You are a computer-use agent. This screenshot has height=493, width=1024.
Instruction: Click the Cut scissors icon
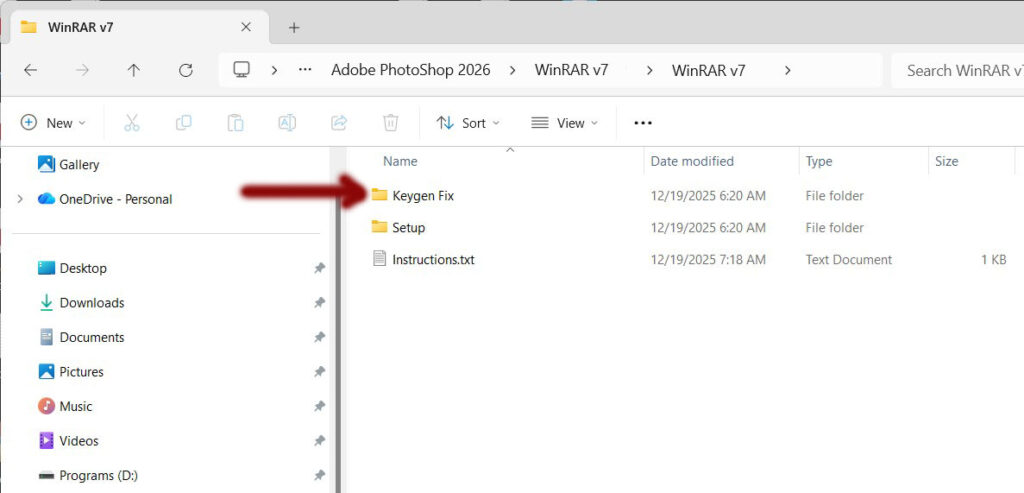pos(132,123)
